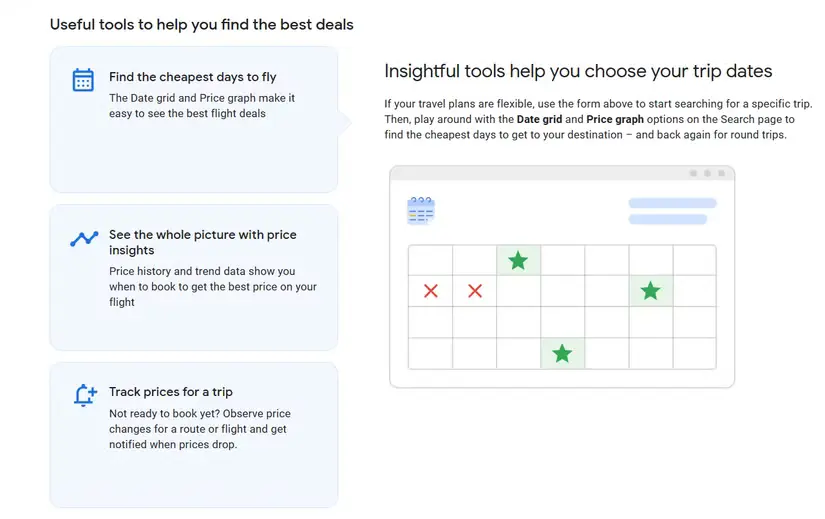
Task: Click the second red X in the grid
Action: point(475,291)
